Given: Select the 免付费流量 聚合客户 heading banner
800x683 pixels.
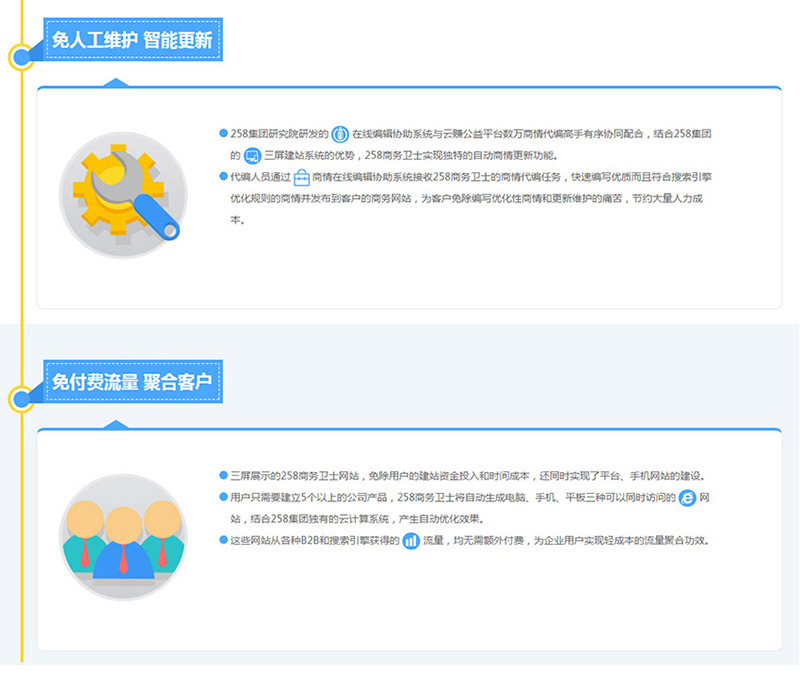Looking at the screenshot, I should point(132,383).
